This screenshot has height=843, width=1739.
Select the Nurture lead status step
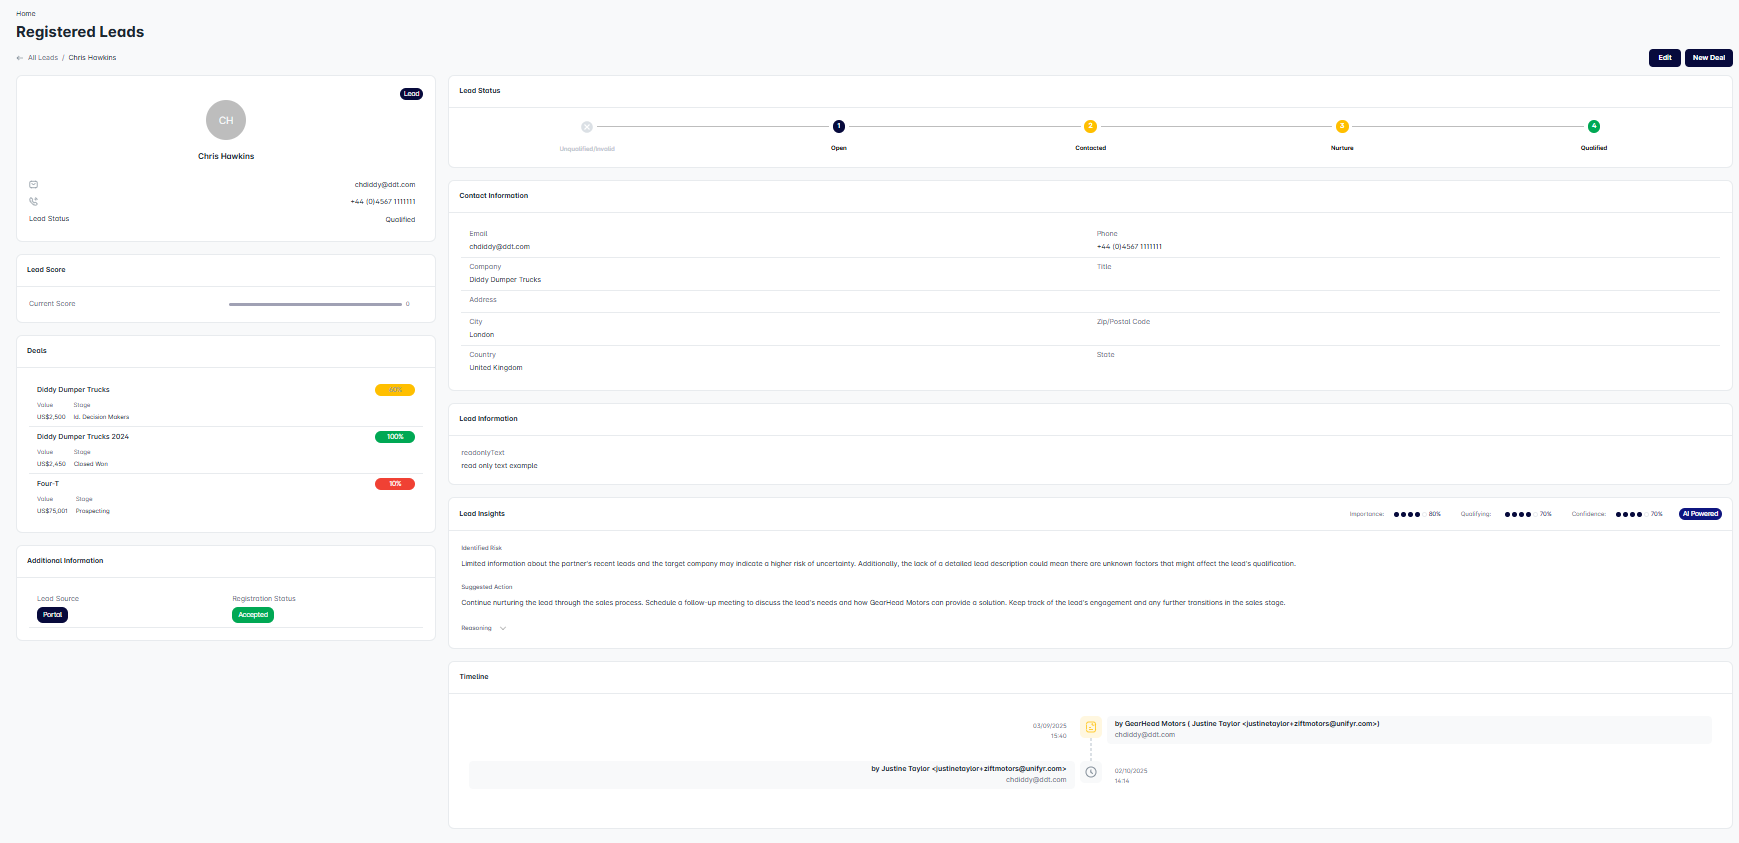[1342, 127]
